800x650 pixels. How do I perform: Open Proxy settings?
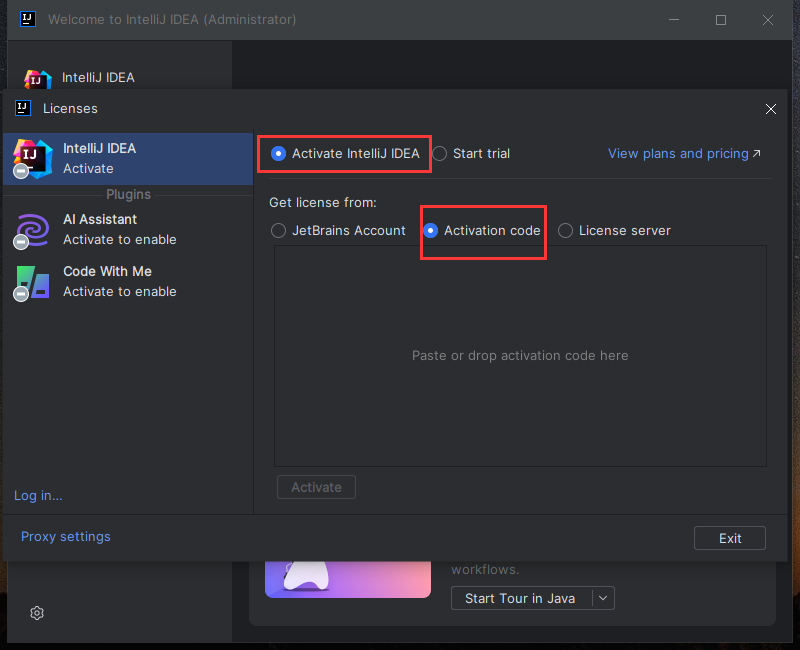[x=65, y=537]
